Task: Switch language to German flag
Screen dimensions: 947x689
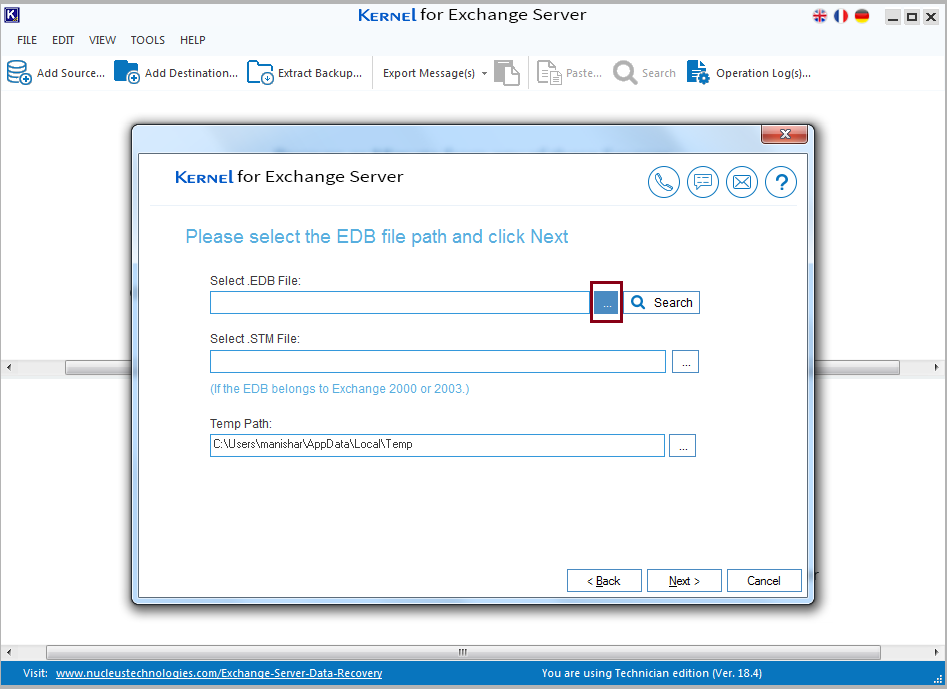Action: click(x=862, y=16)
